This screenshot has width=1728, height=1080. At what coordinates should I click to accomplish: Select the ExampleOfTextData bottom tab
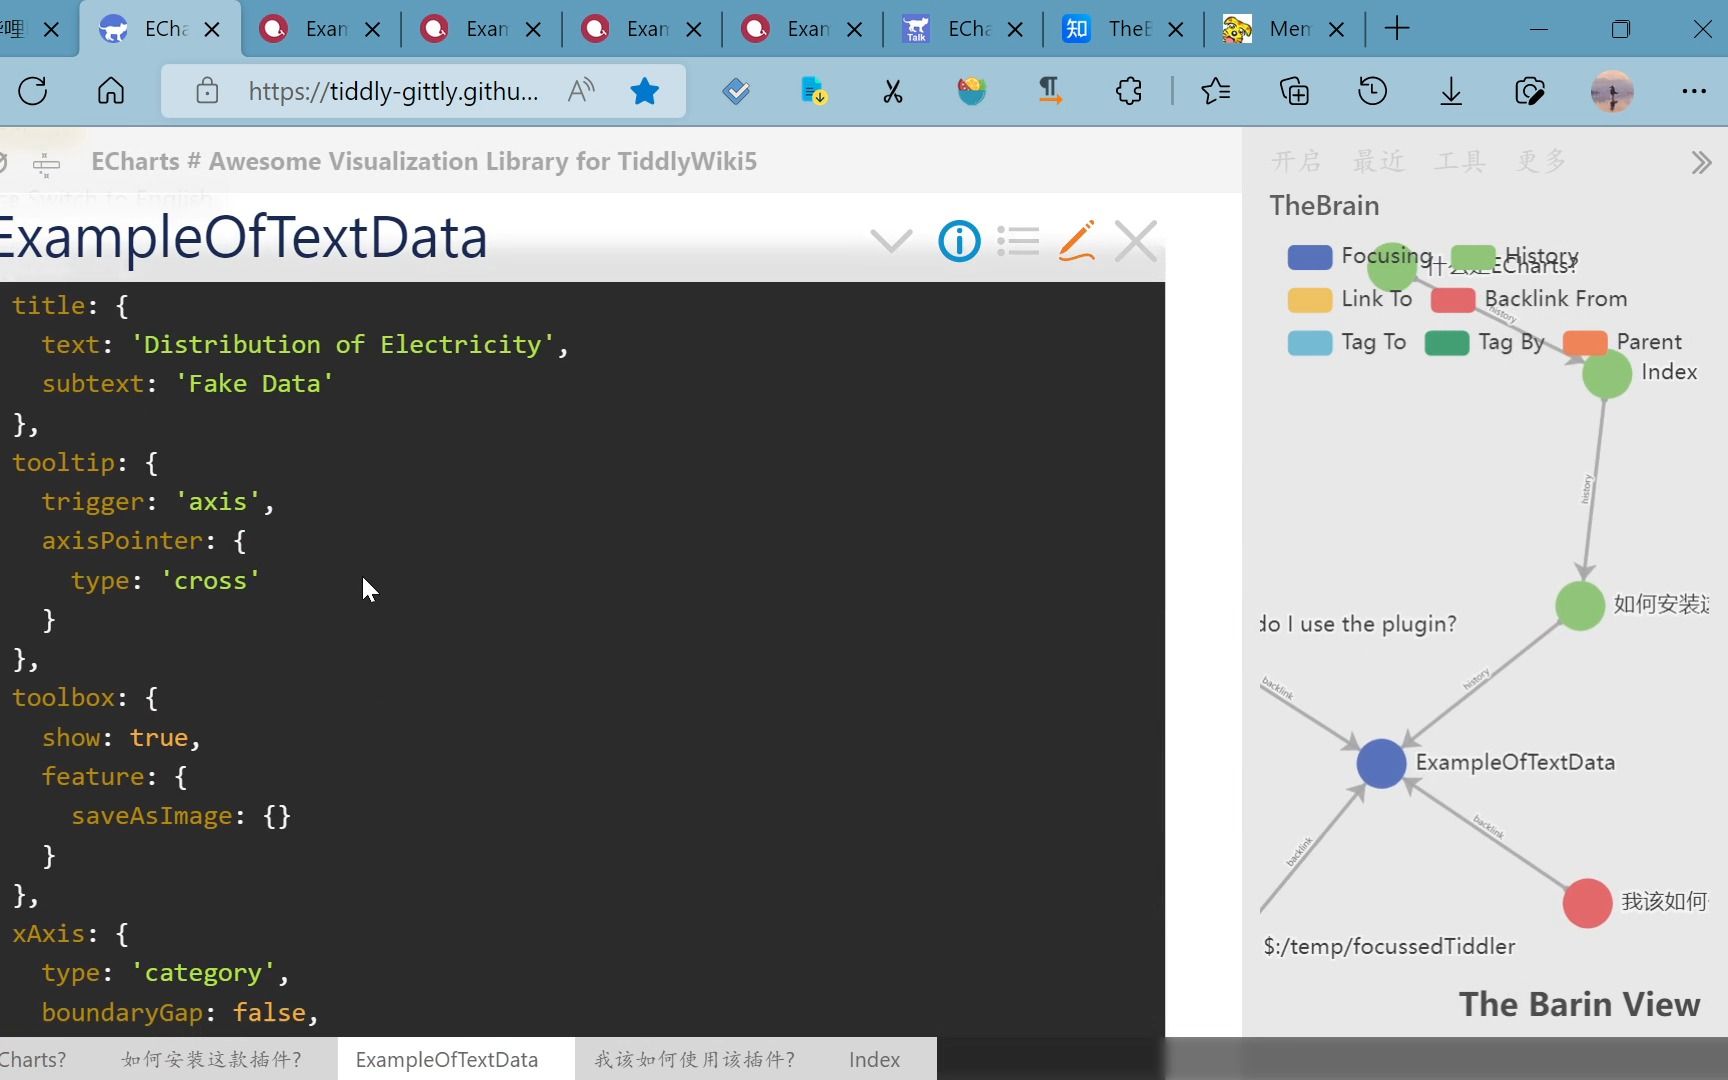[x=447, y=1059]
